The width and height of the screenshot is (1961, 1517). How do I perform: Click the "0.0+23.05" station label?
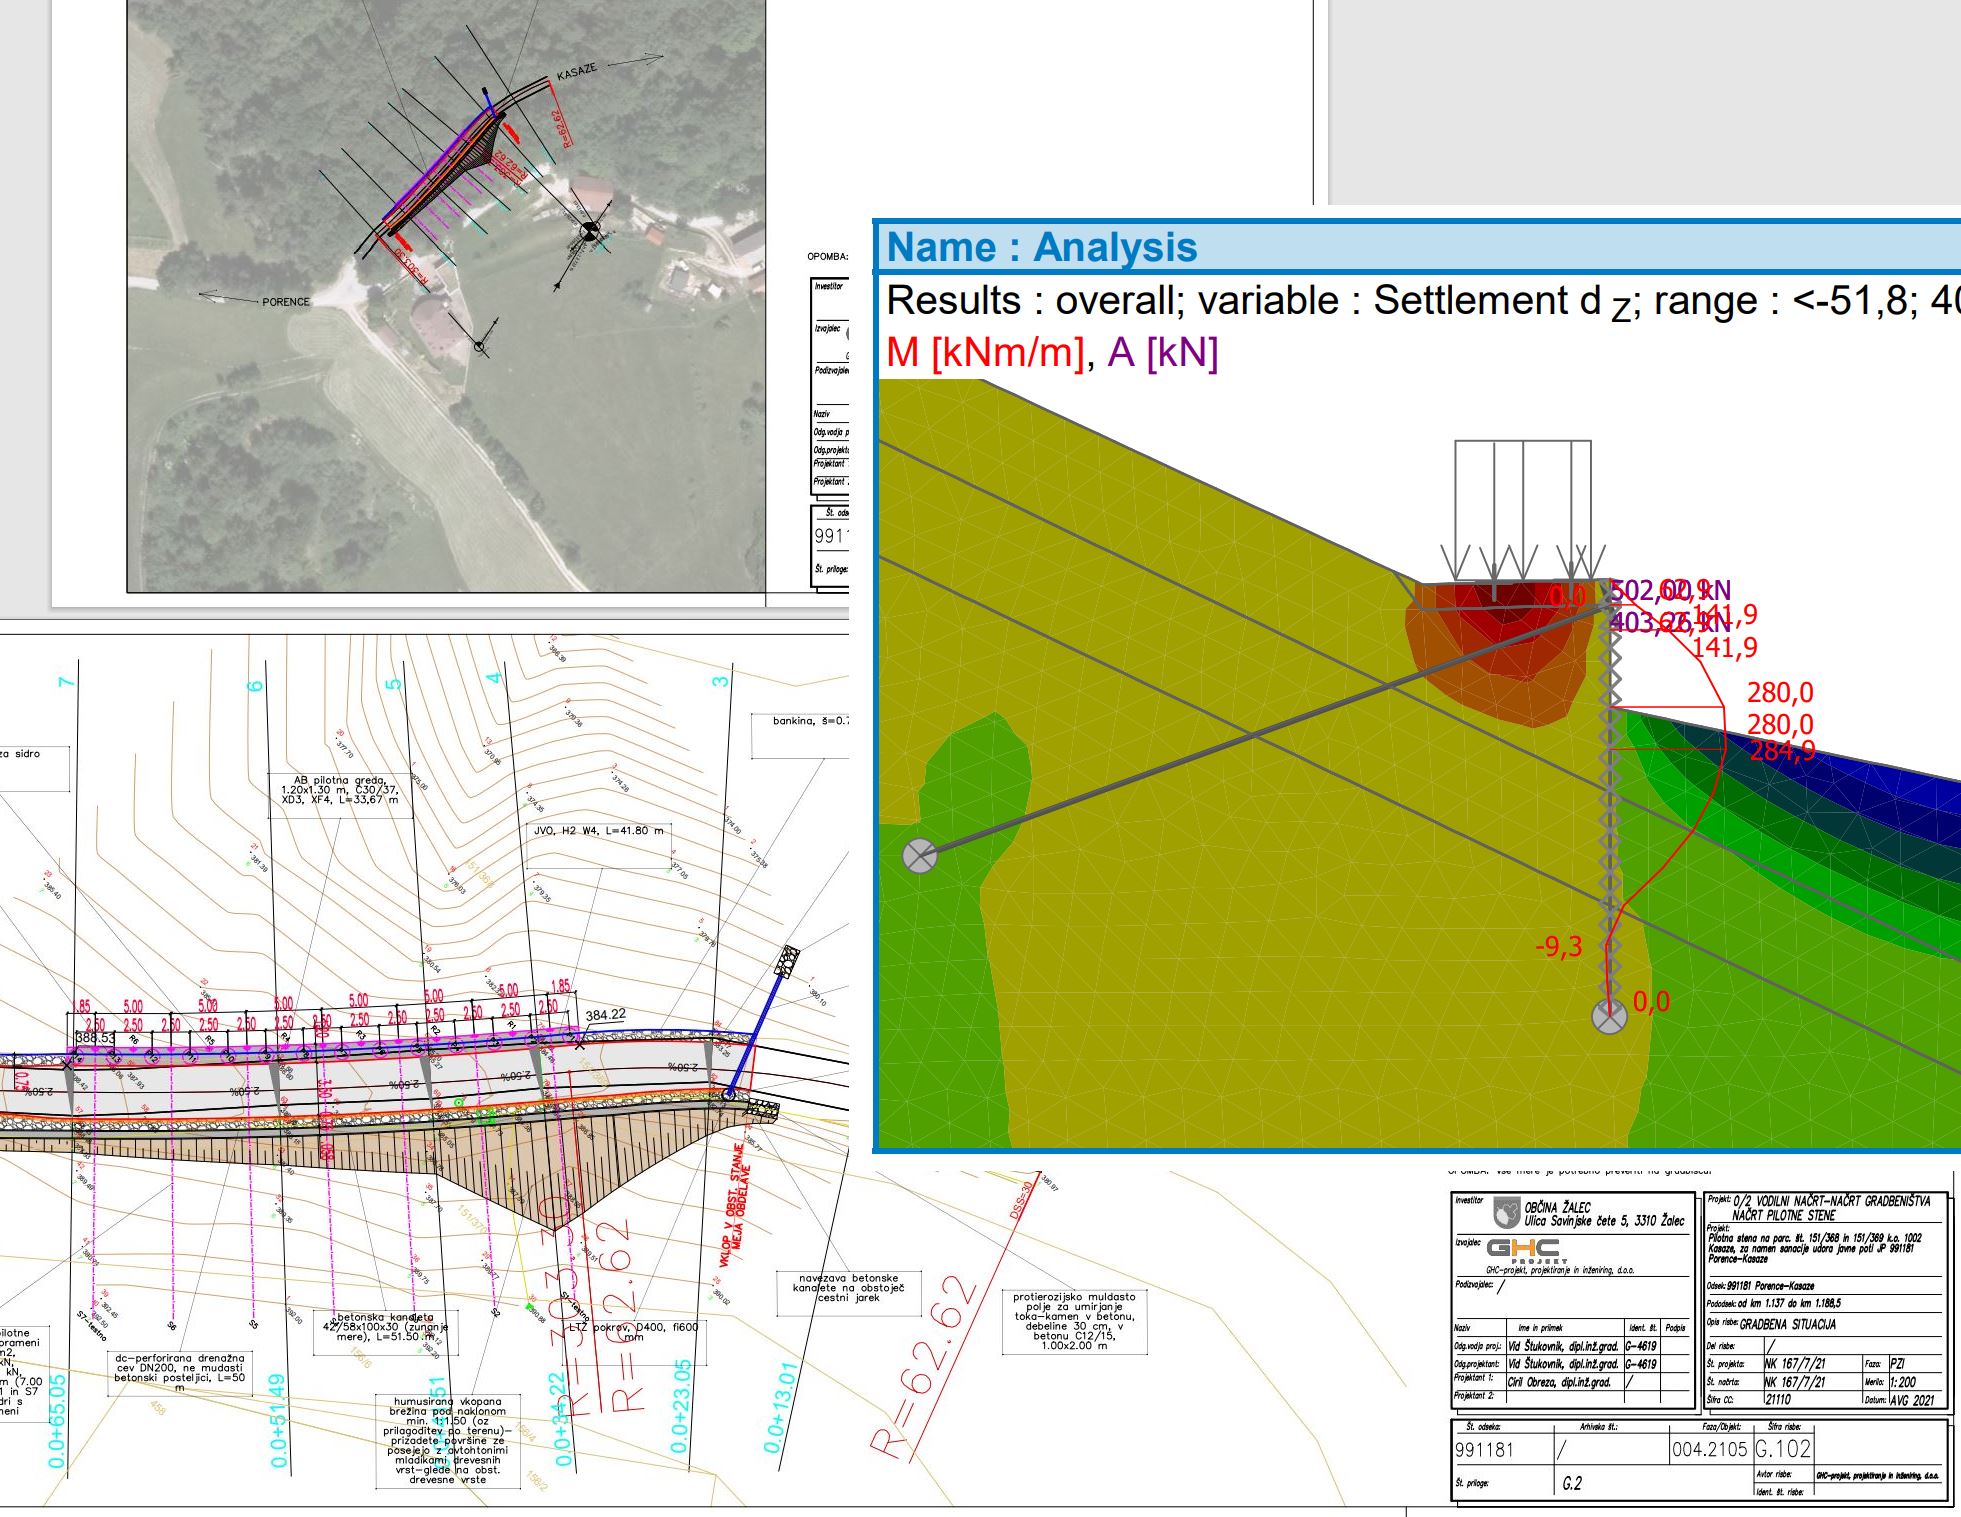click(x=682, y=1407)
